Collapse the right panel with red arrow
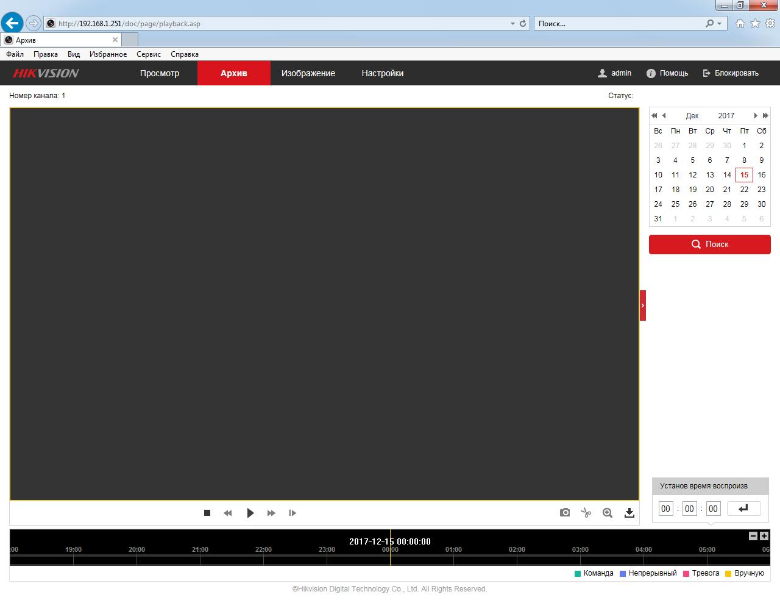The width and height of the screenshot is (780, 600). 643,305
